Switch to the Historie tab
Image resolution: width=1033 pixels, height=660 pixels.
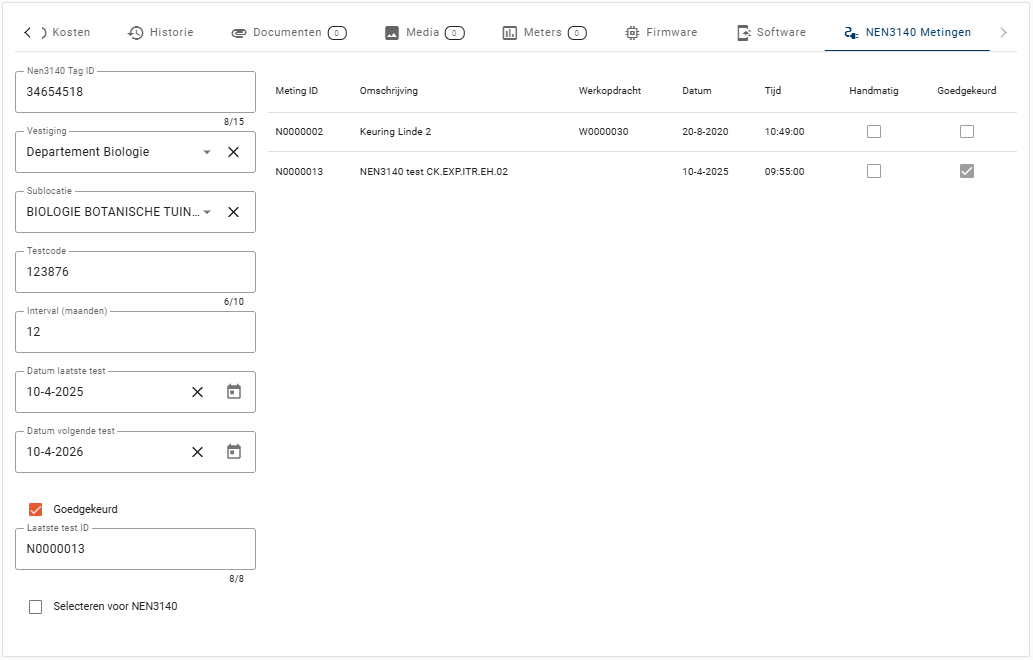pyautogui.click(x=161, y=33)
